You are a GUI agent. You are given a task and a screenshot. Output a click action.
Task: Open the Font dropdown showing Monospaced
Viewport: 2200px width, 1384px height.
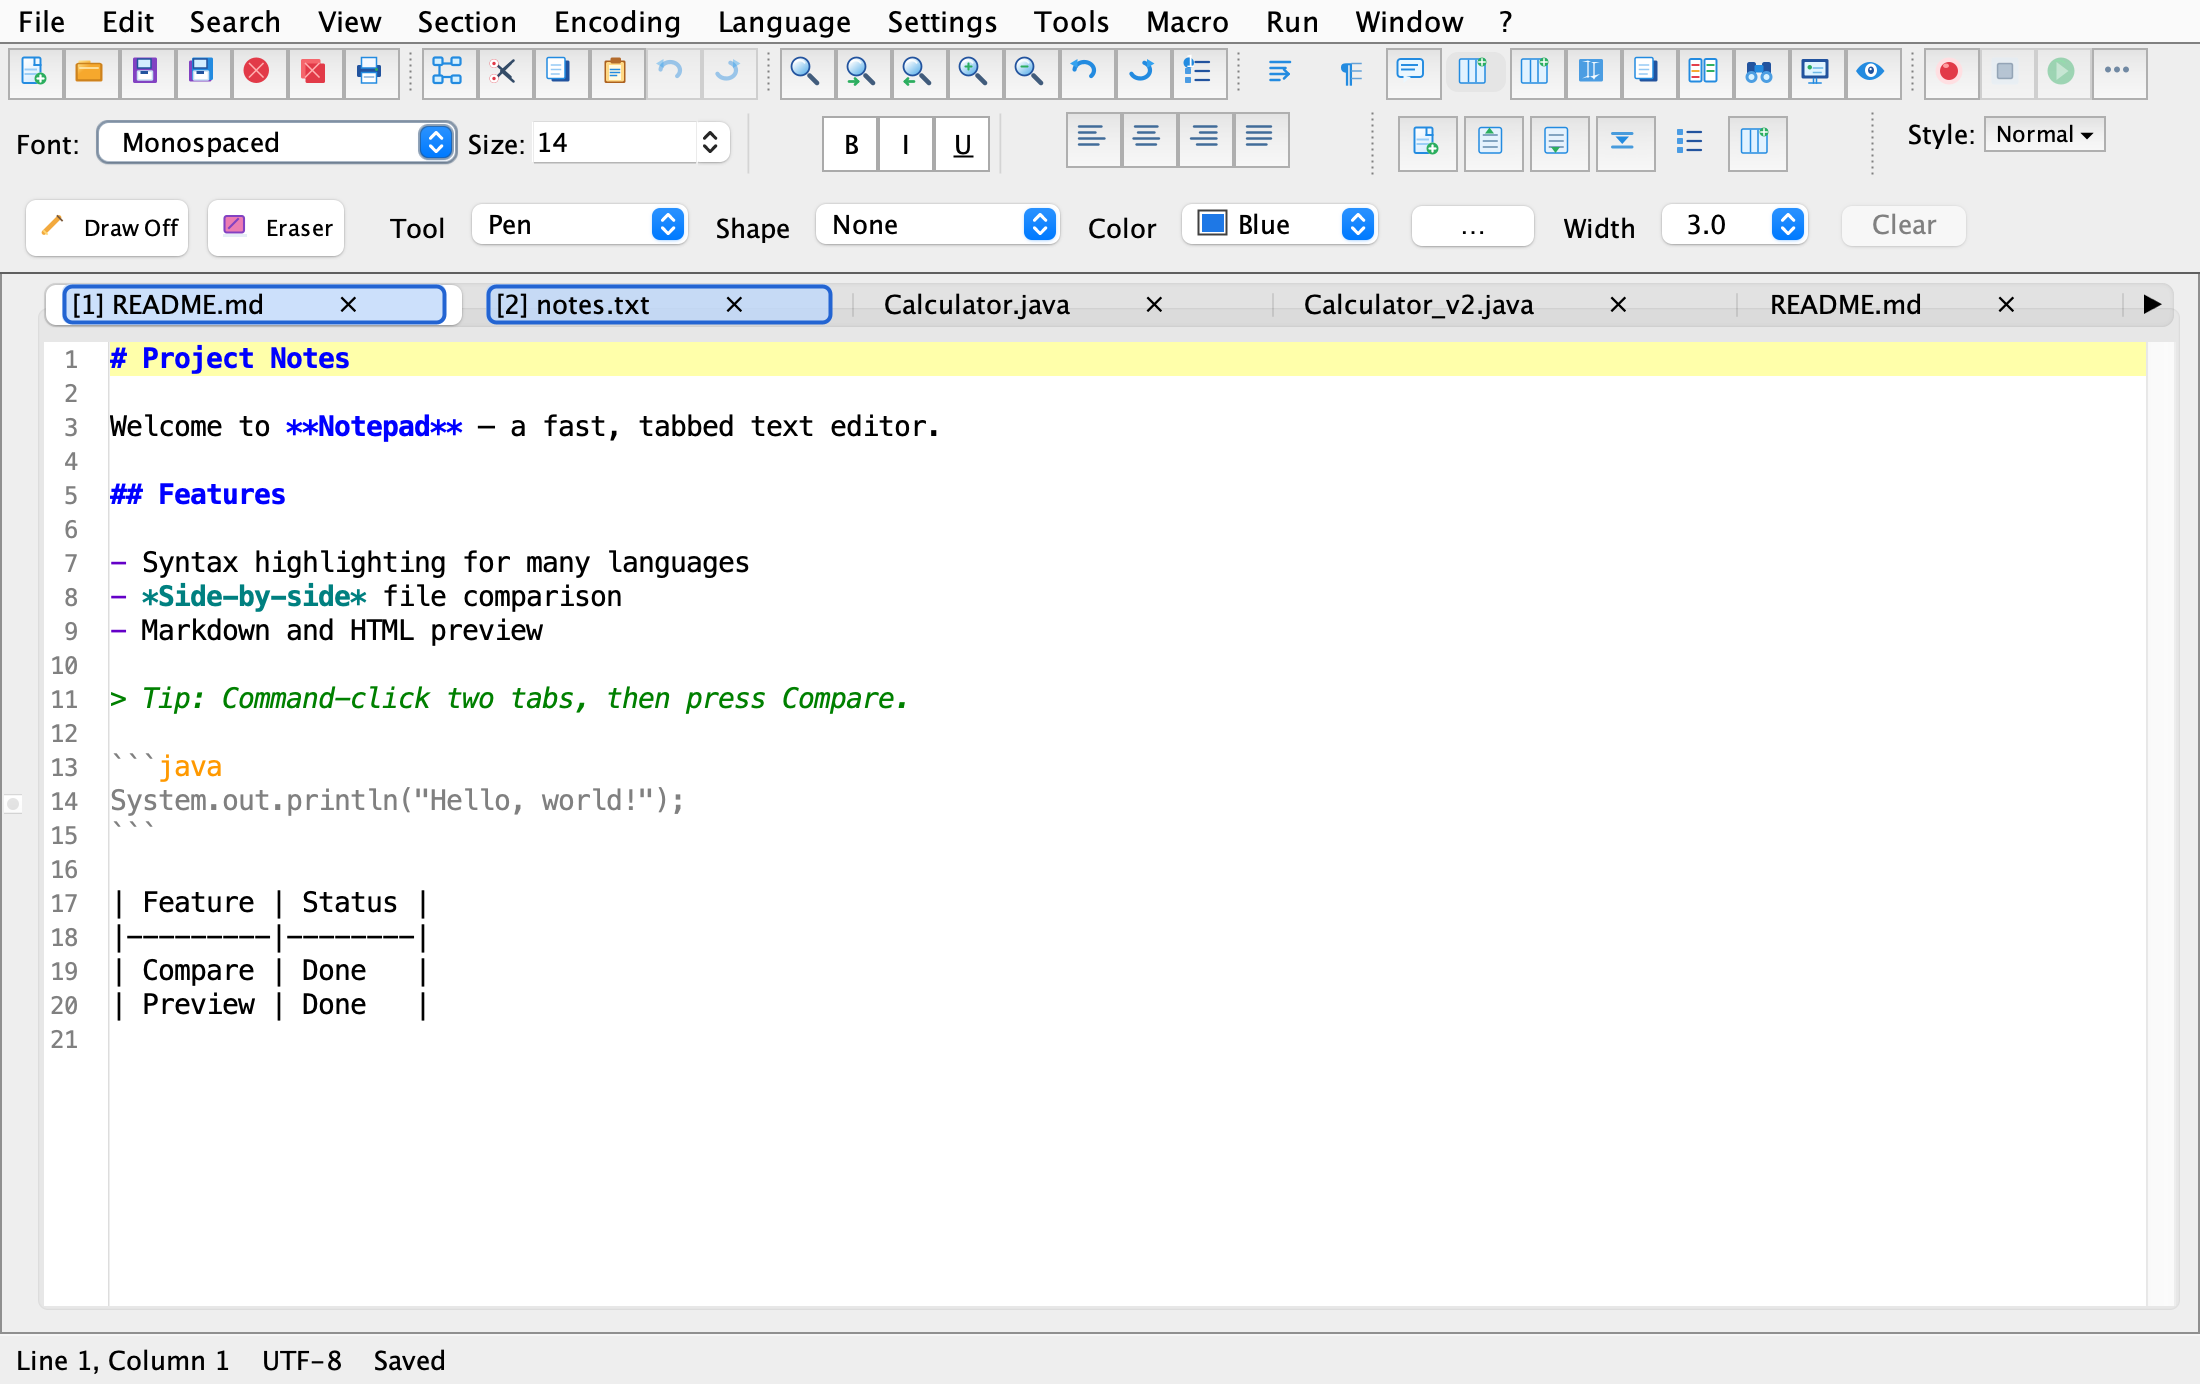(277, 143)
